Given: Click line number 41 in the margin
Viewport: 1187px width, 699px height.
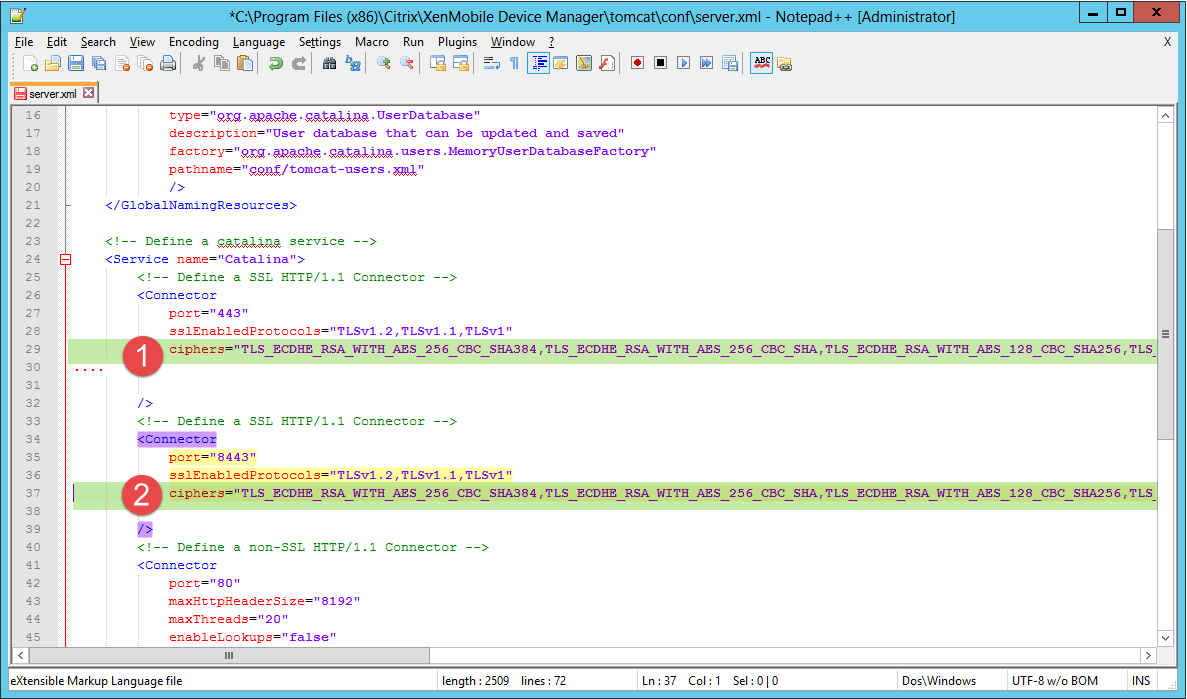Looking at the screenshot, I should pos(33,565).
